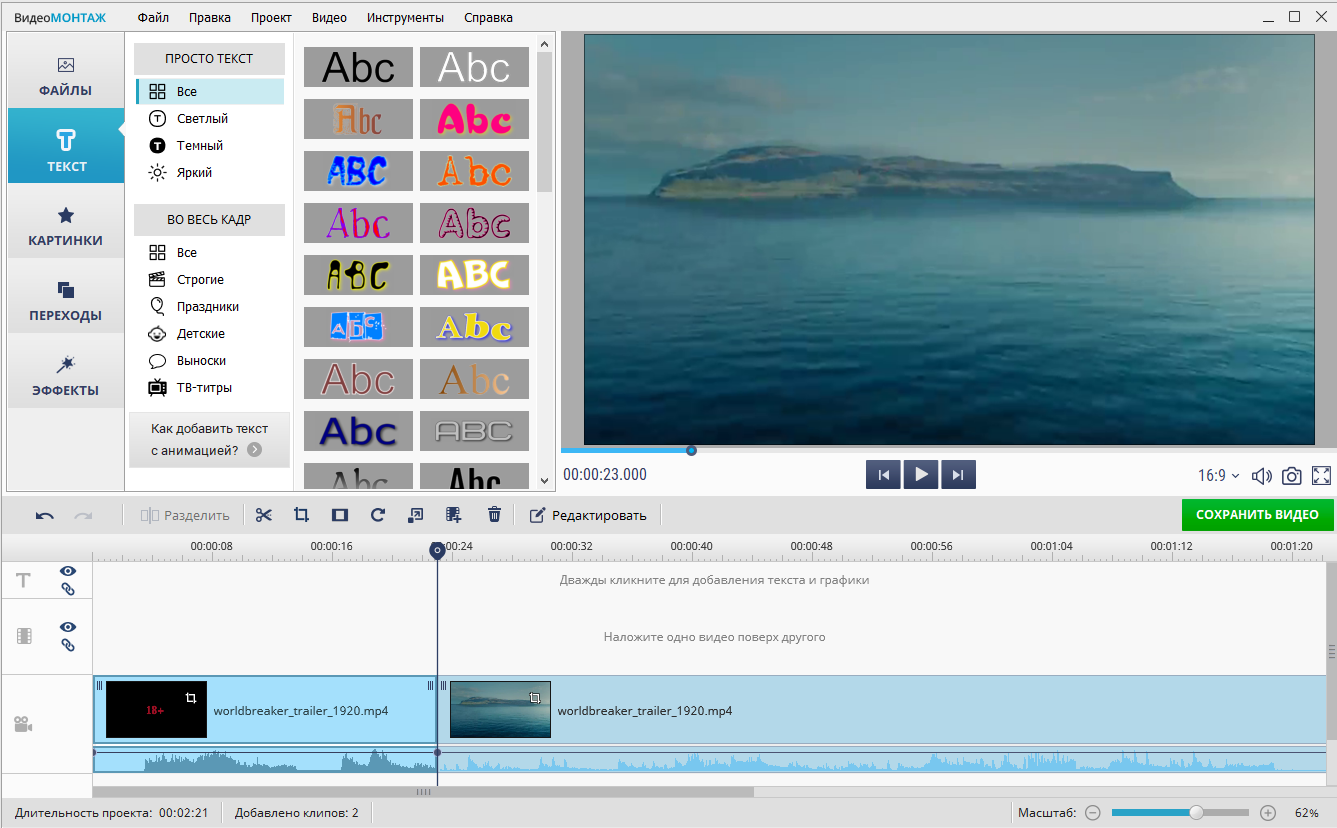Image resolution: width=1337 pixels, height=828 pixels.
Task: Open the 16:9 aspect ratio dropdown
Action: 1218,476
